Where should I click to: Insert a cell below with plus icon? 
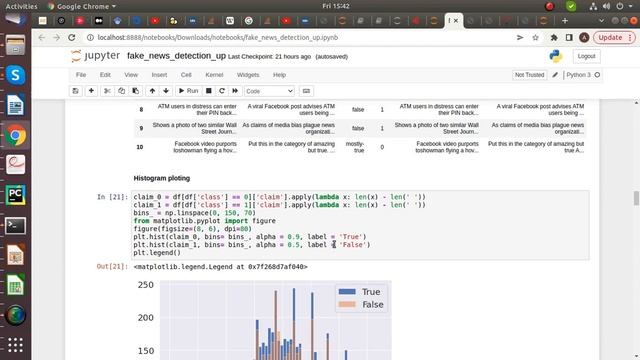coord(91,91)
